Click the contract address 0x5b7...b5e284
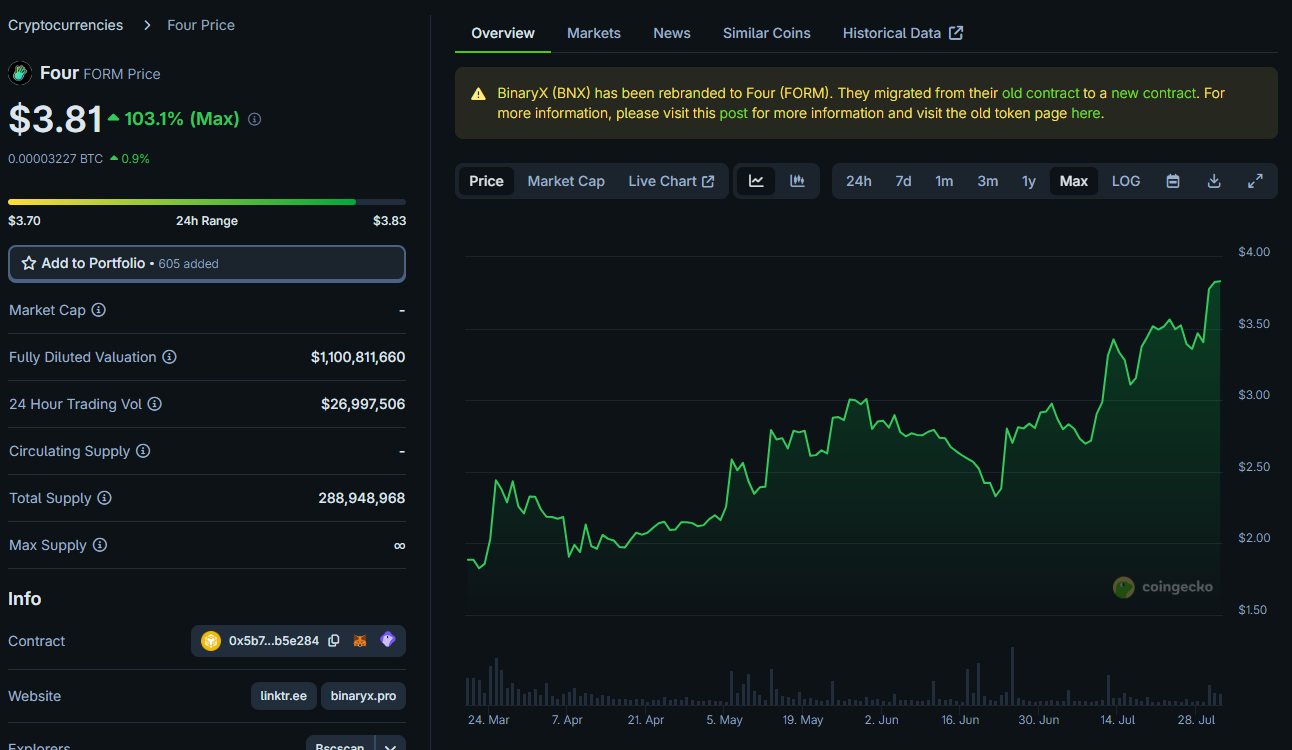This screenshot has height=750, width=1292. tap(274, 641)
